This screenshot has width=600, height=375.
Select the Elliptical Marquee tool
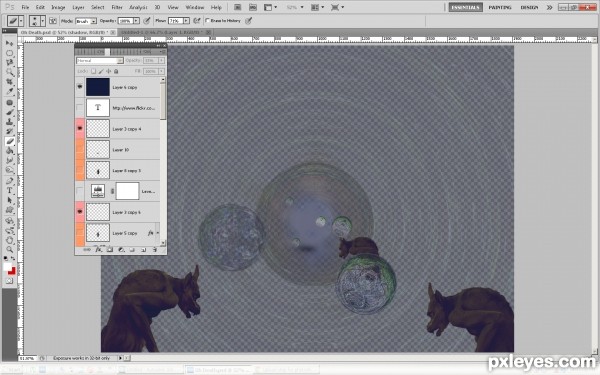tap(10, 53)
